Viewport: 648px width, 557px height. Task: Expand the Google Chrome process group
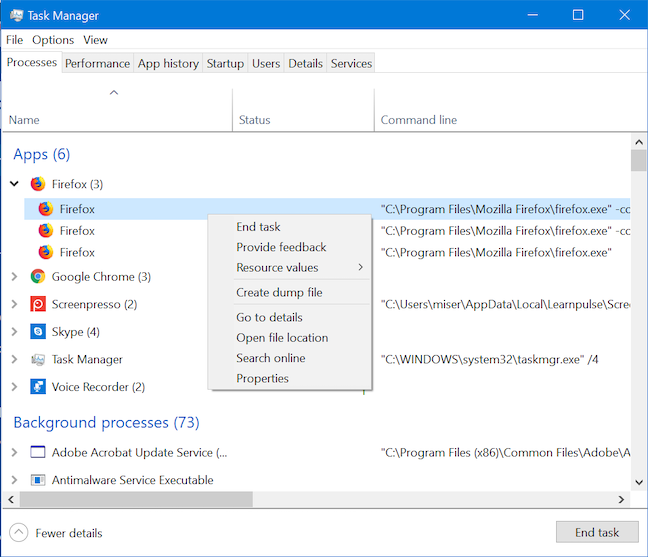tap(14, 277)
